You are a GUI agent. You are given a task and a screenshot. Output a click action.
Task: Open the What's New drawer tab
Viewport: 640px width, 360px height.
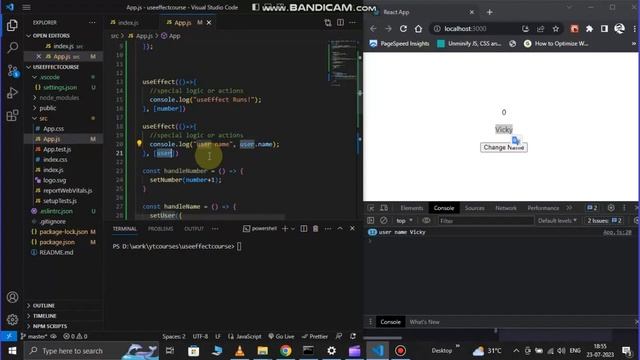click(424, 322)
